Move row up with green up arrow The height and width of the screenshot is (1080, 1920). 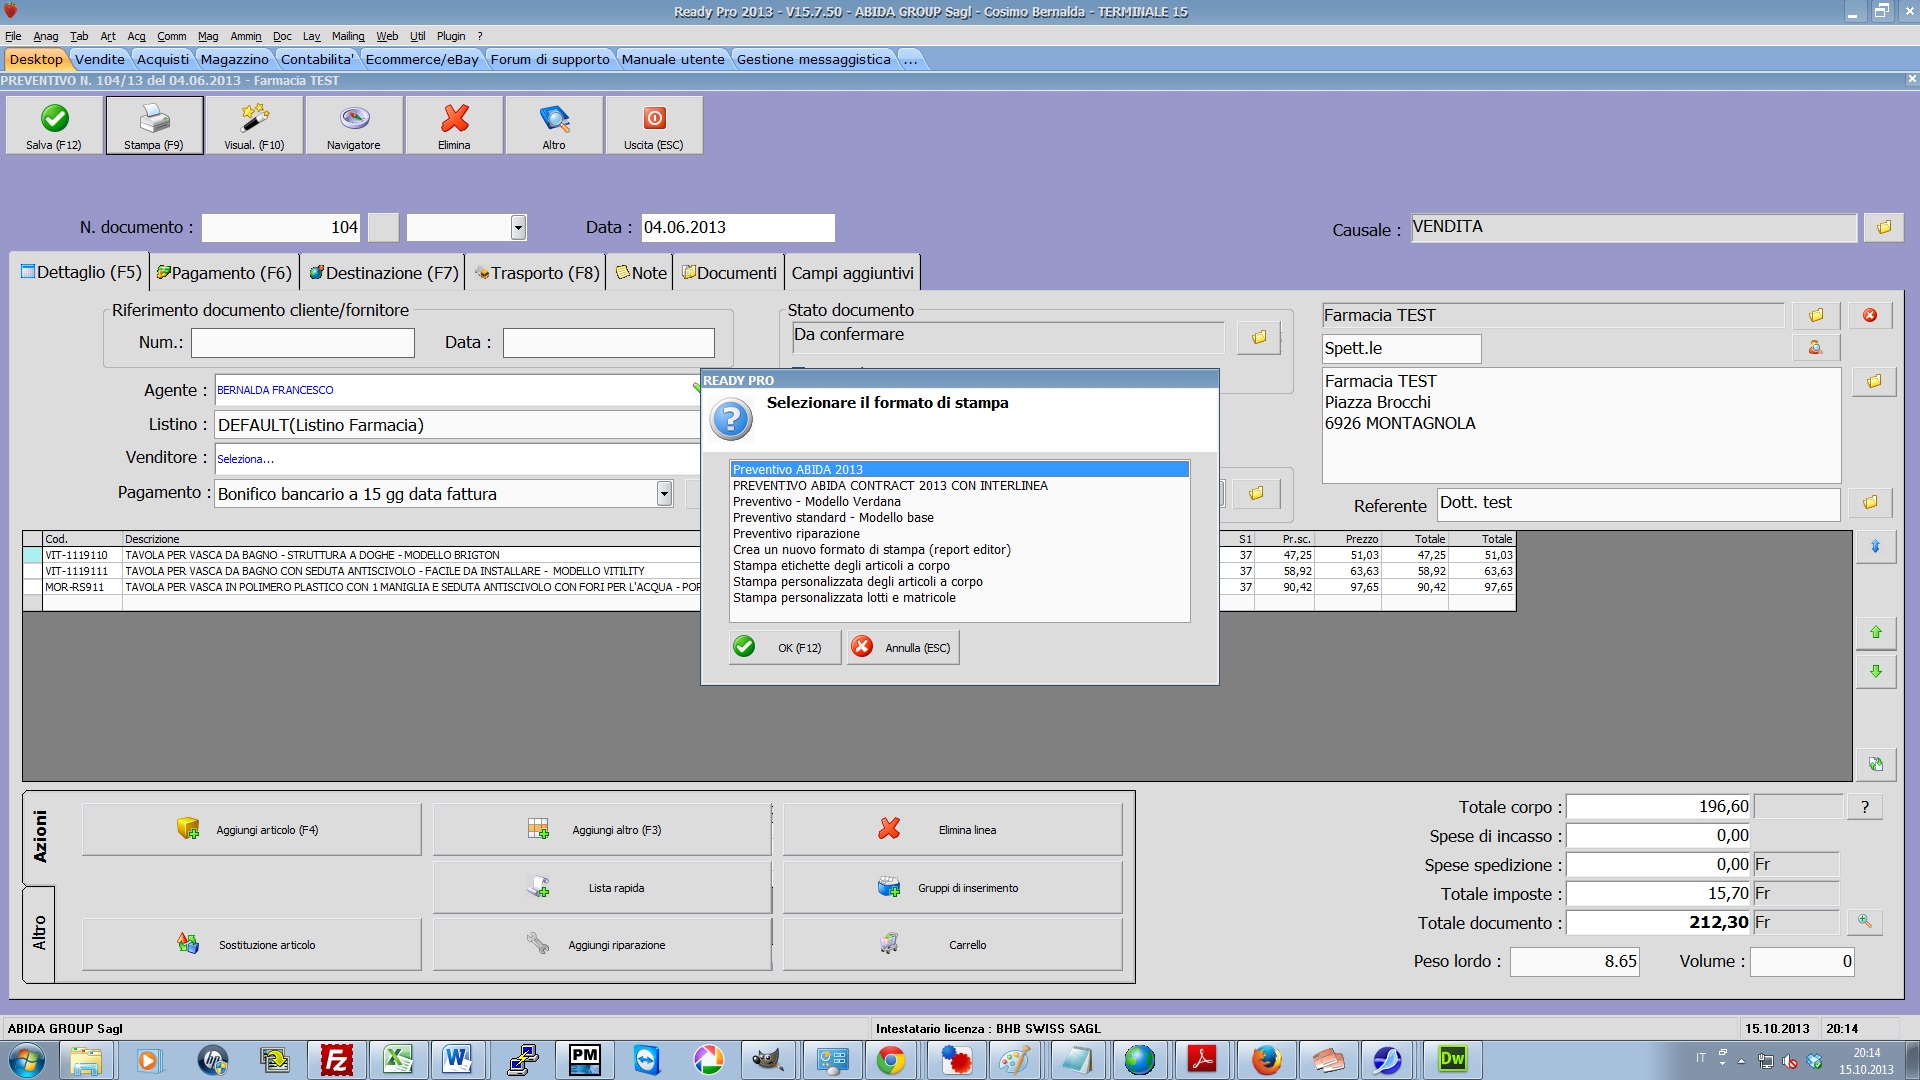point(1876,633)
